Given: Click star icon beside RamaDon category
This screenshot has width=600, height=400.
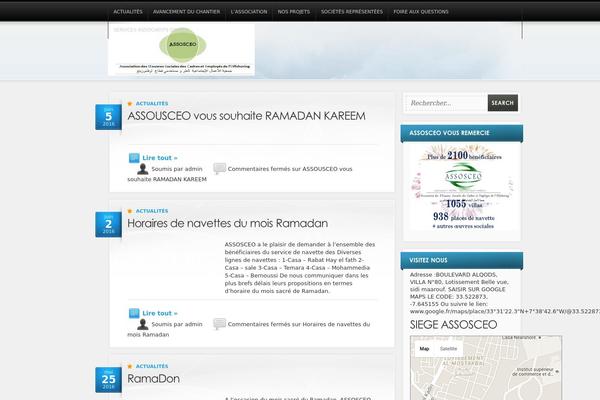Looking at the screenshot, I should pos(130,366).
